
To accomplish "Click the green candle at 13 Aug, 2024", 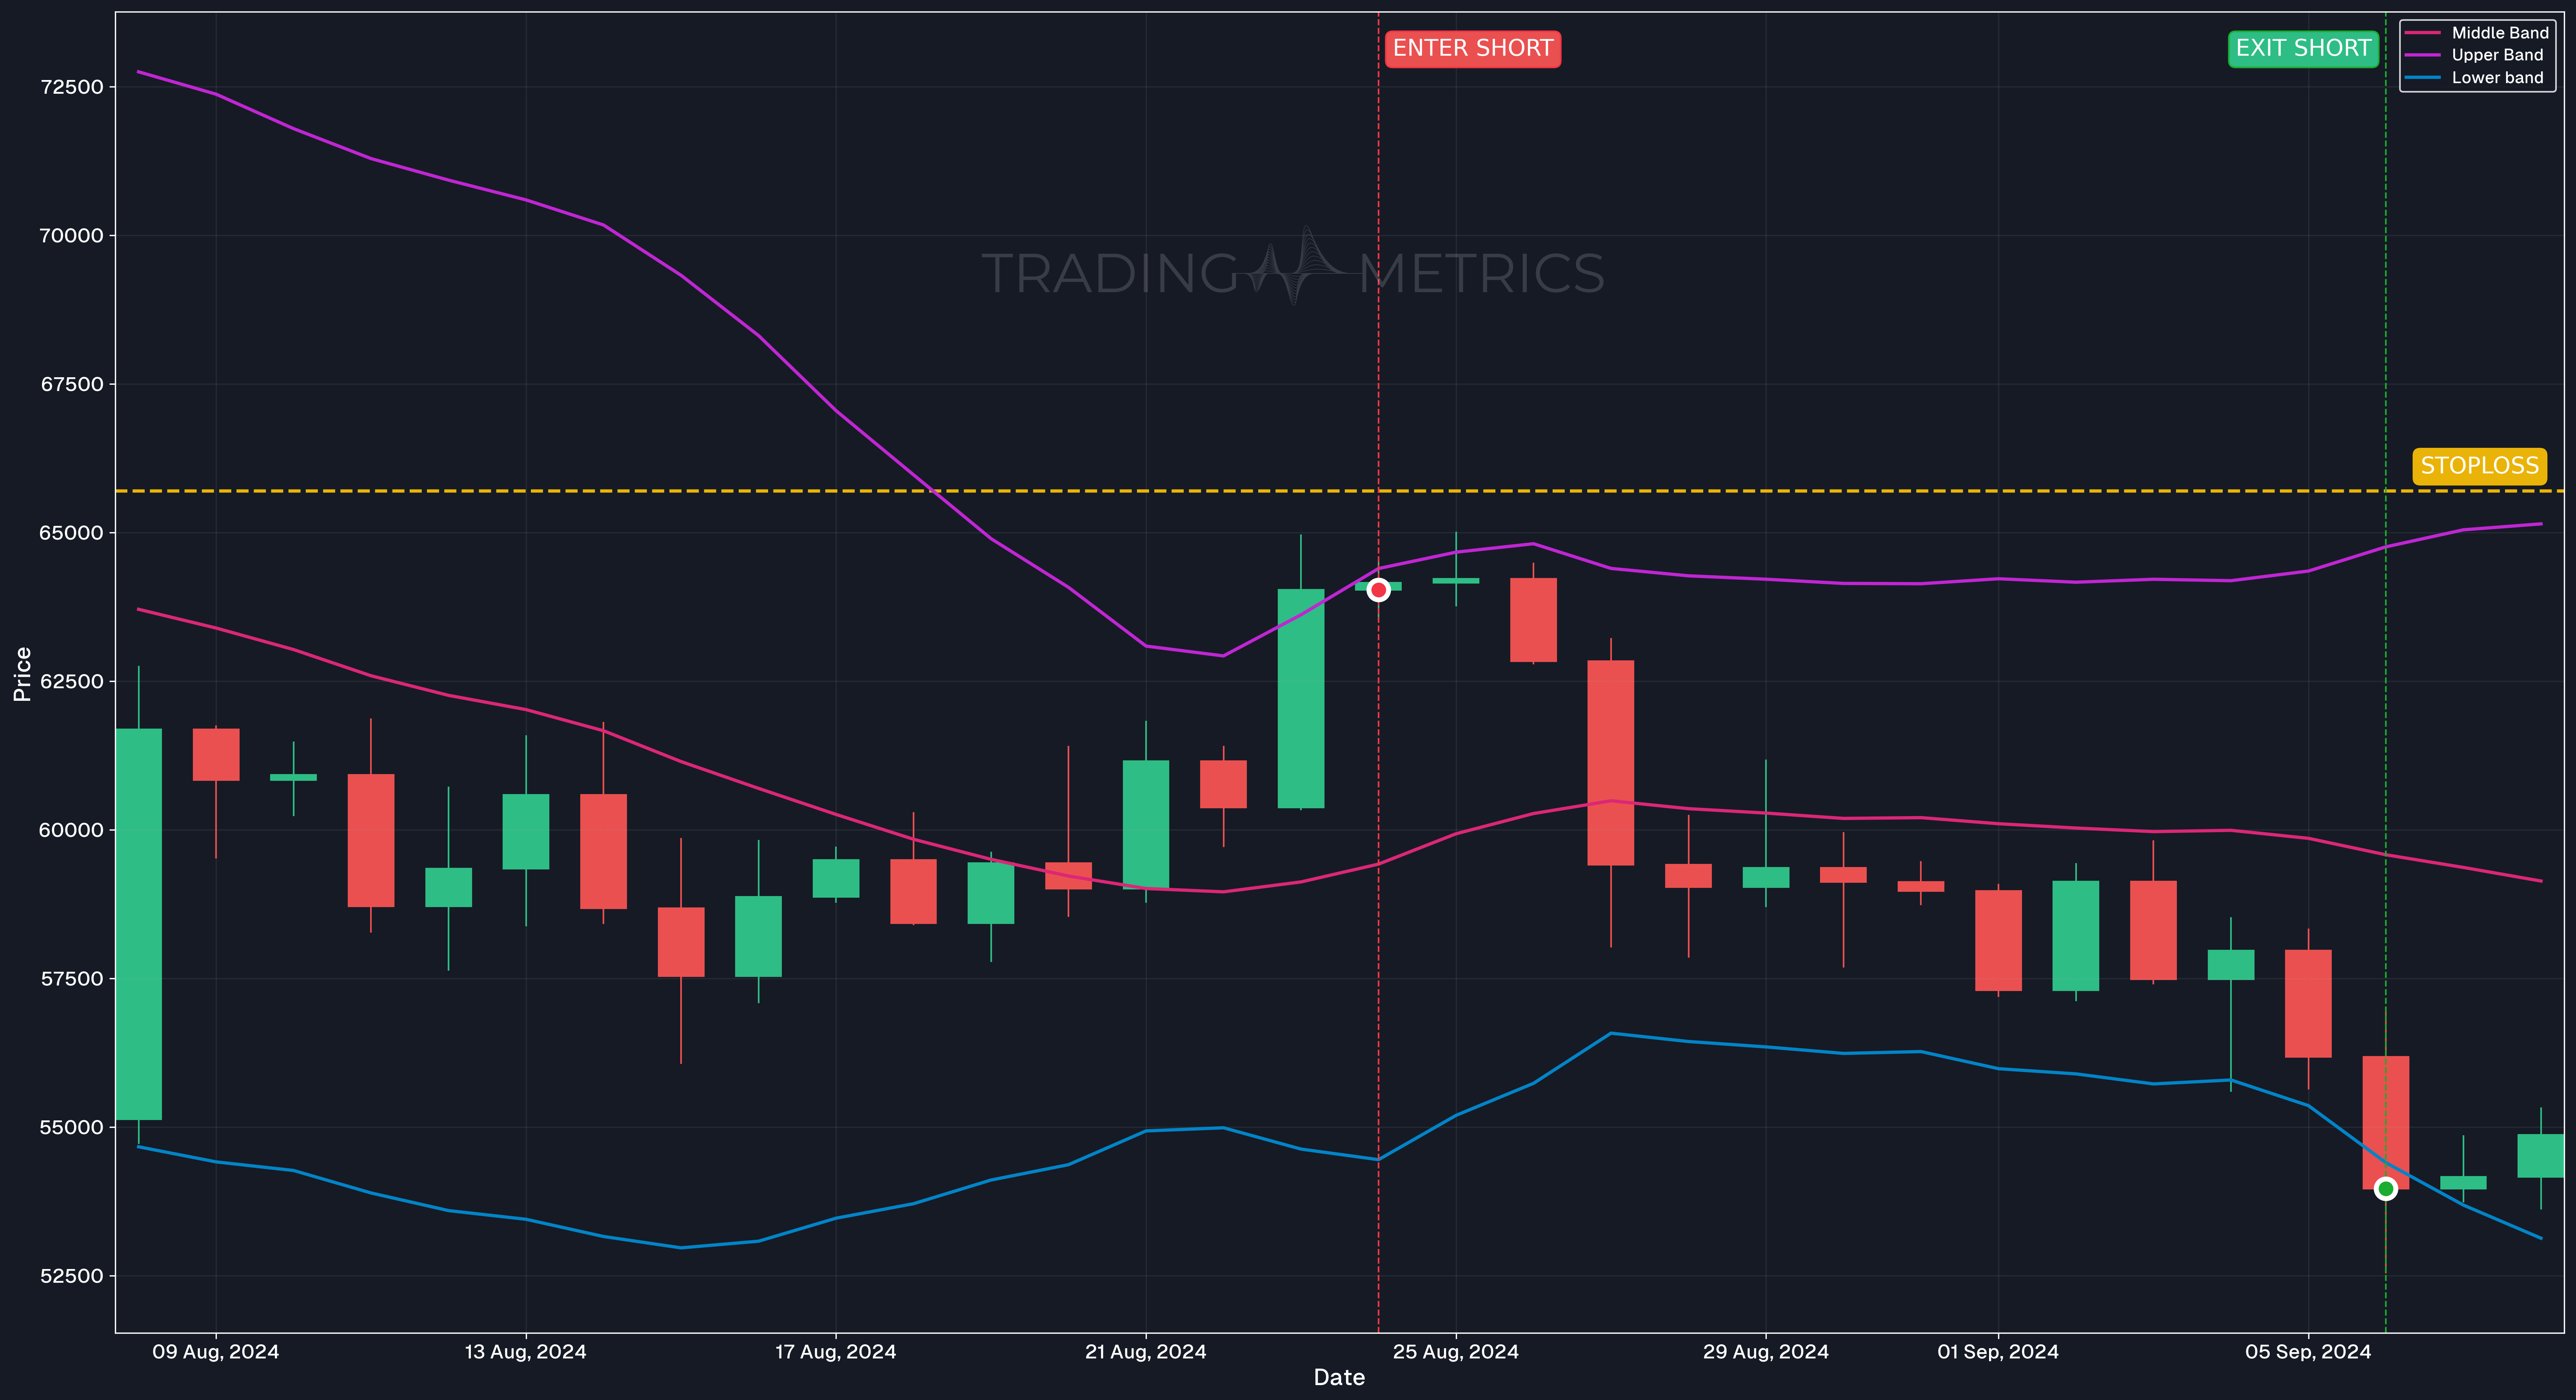I will coord(526,832).
